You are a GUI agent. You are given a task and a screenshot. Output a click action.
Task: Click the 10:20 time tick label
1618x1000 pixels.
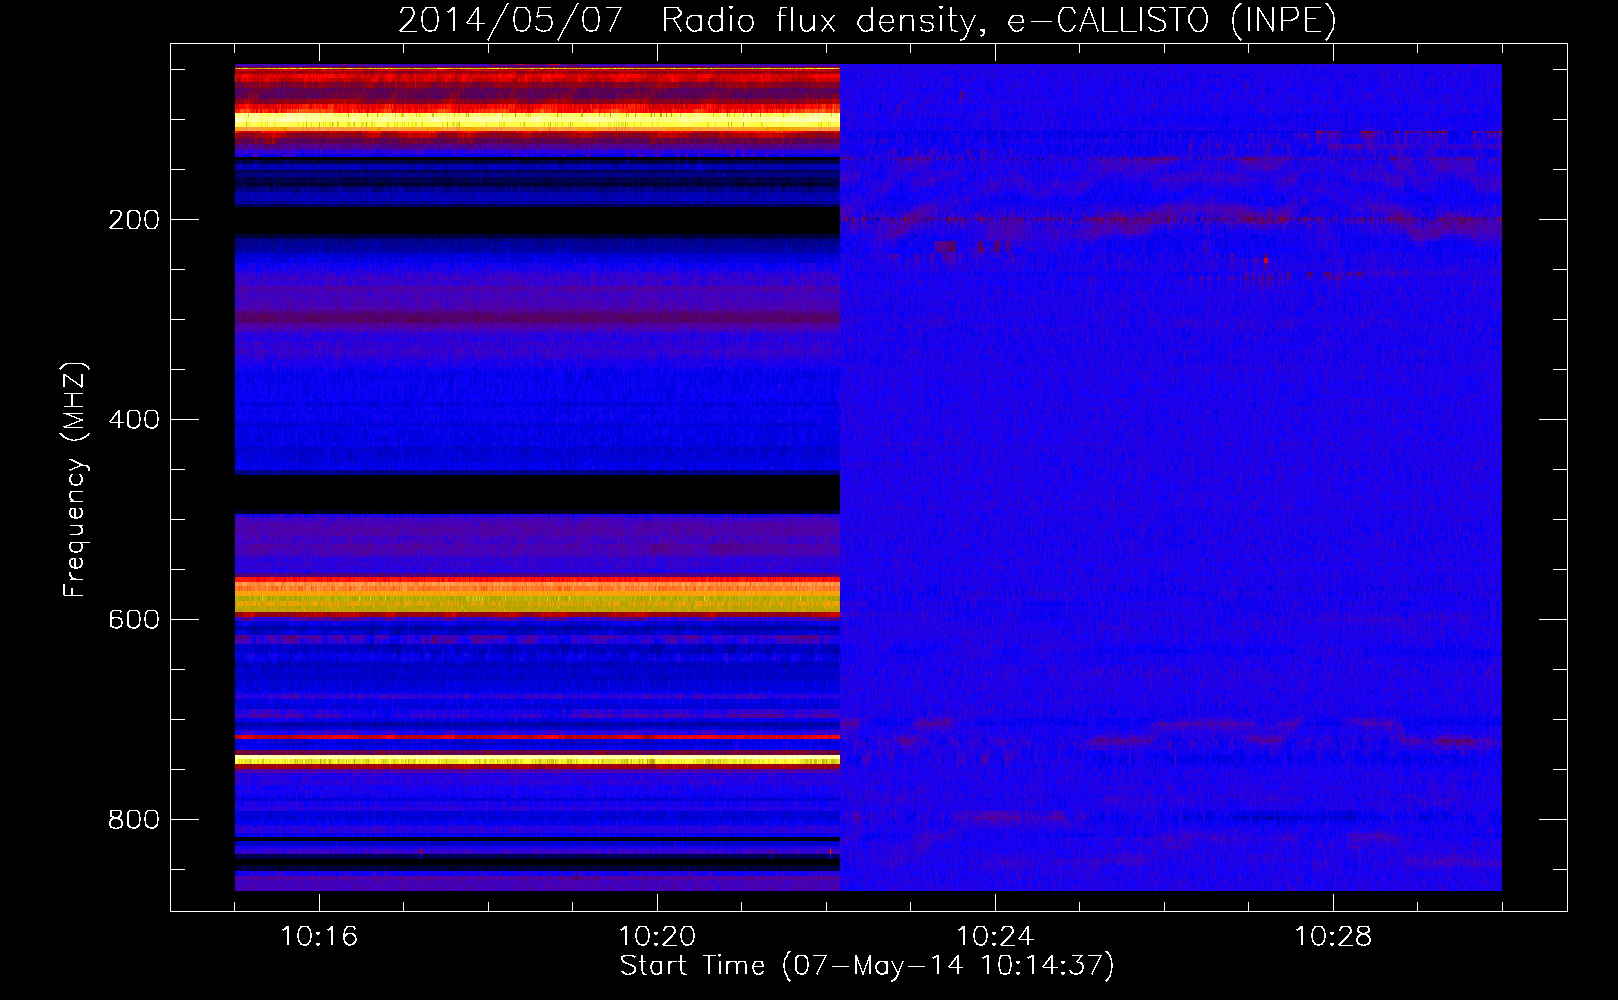[657, 937]
